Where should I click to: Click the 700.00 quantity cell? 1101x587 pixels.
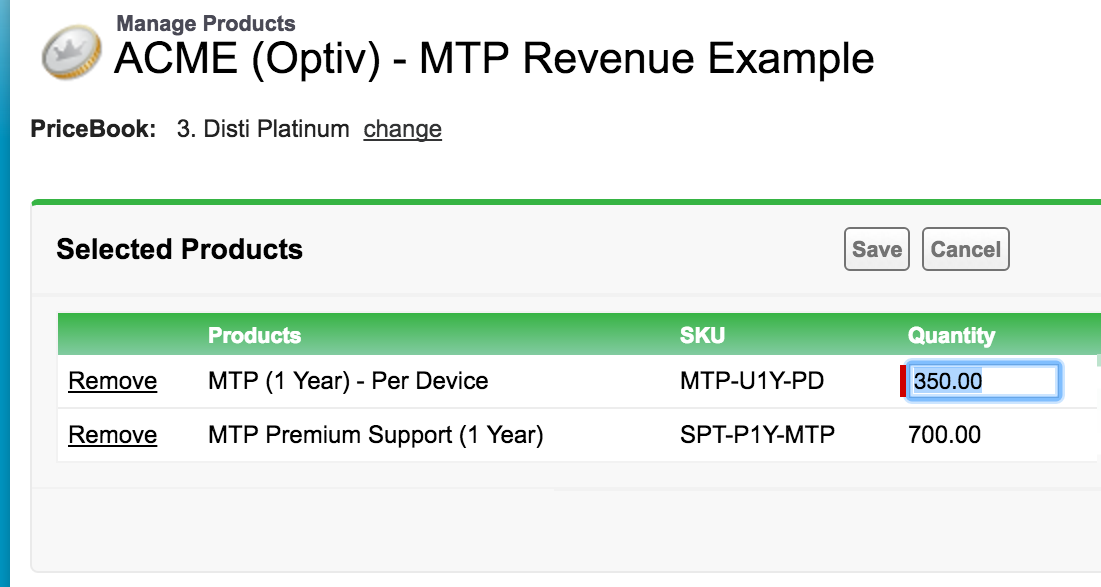(944, 435)
